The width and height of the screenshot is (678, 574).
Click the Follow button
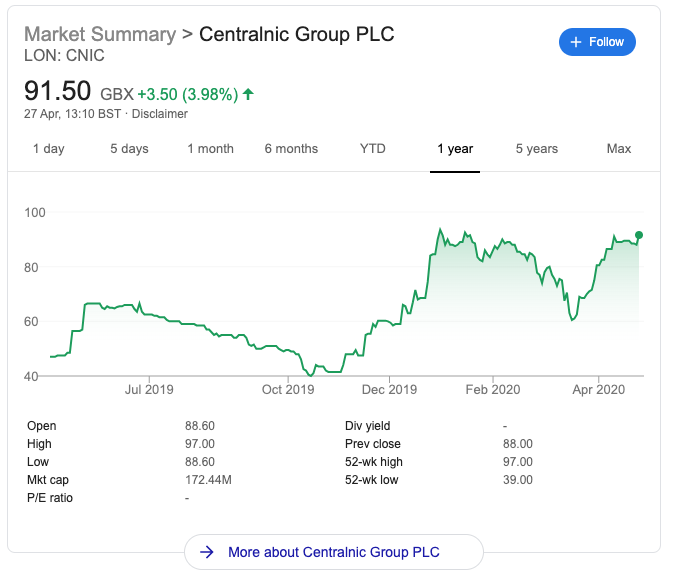click(597, 42)
